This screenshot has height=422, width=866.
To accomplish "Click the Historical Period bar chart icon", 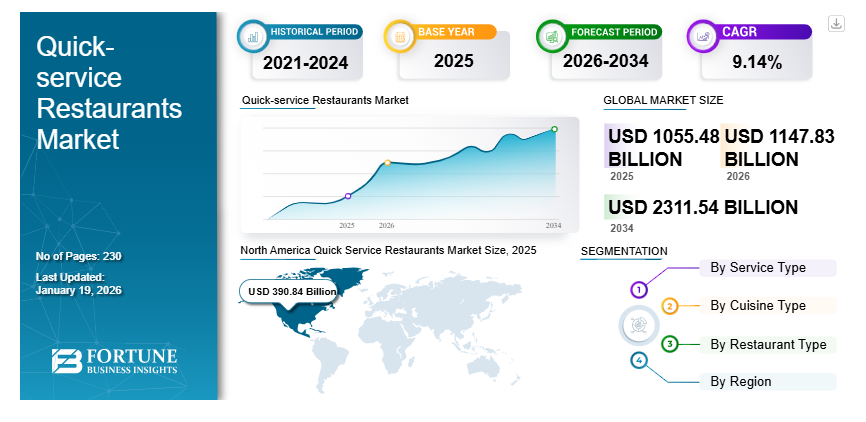I will click(254, 37).
